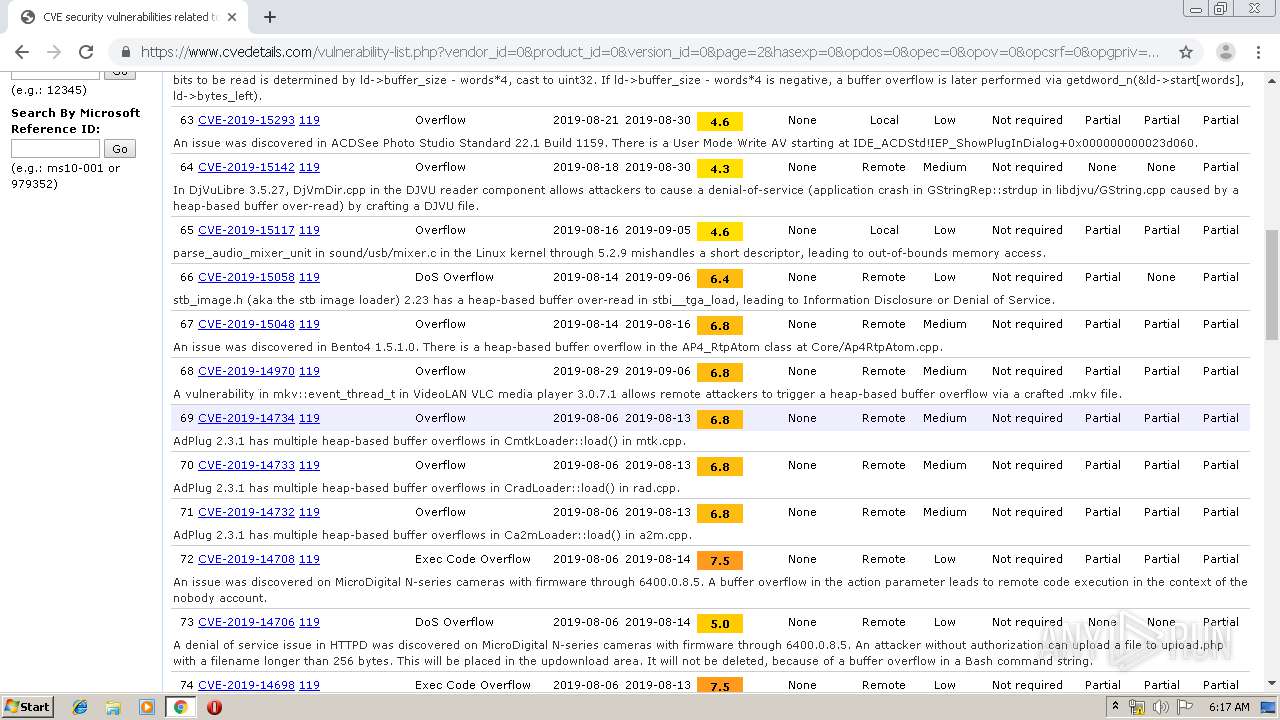Go forward to next page
Screen dimensions: 1280x720
pyautogui.click(x=54, y=52)
